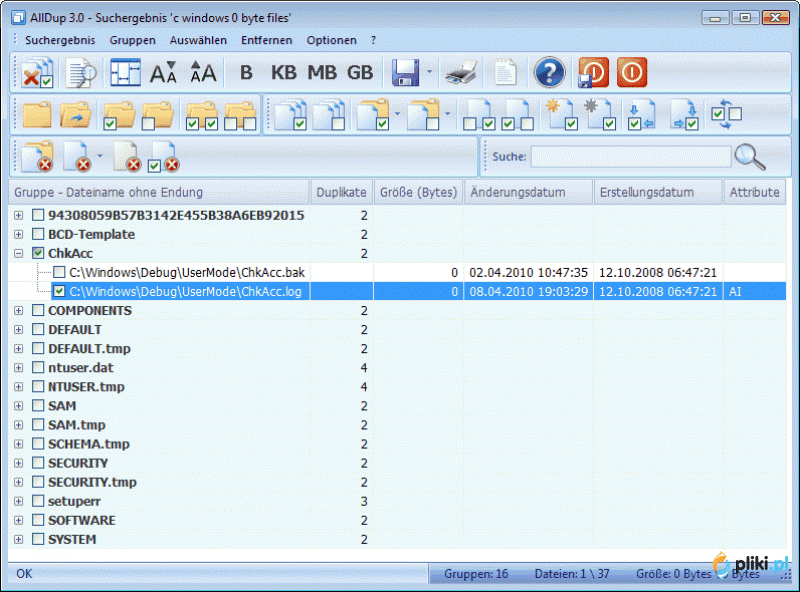Sort by Gruppe - Dateiname ohne Endung header
The height and width of the screenshot is (592, 800).
159,192
